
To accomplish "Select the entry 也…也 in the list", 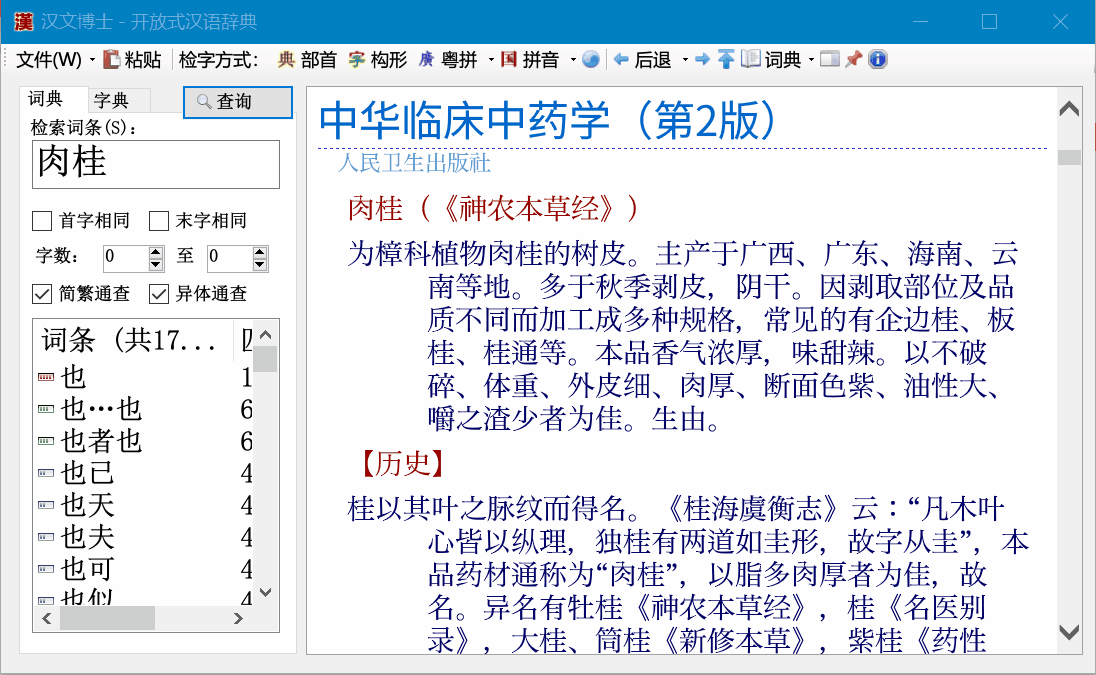I will 101,409.
